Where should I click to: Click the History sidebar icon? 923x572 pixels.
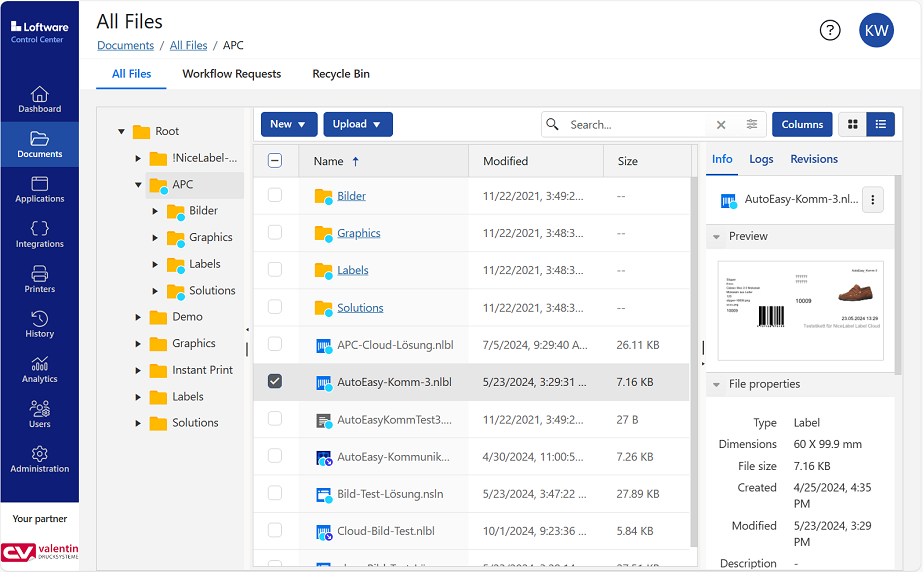pyautogui.click(x=39, y=324)
